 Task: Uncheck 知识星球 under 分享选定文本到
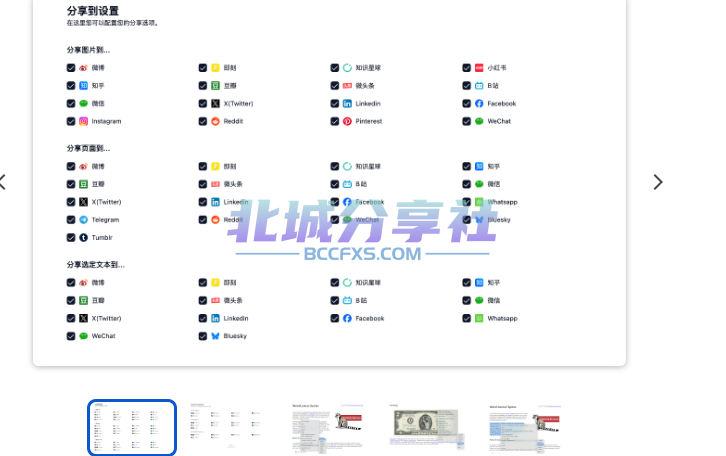pos(335,282)
